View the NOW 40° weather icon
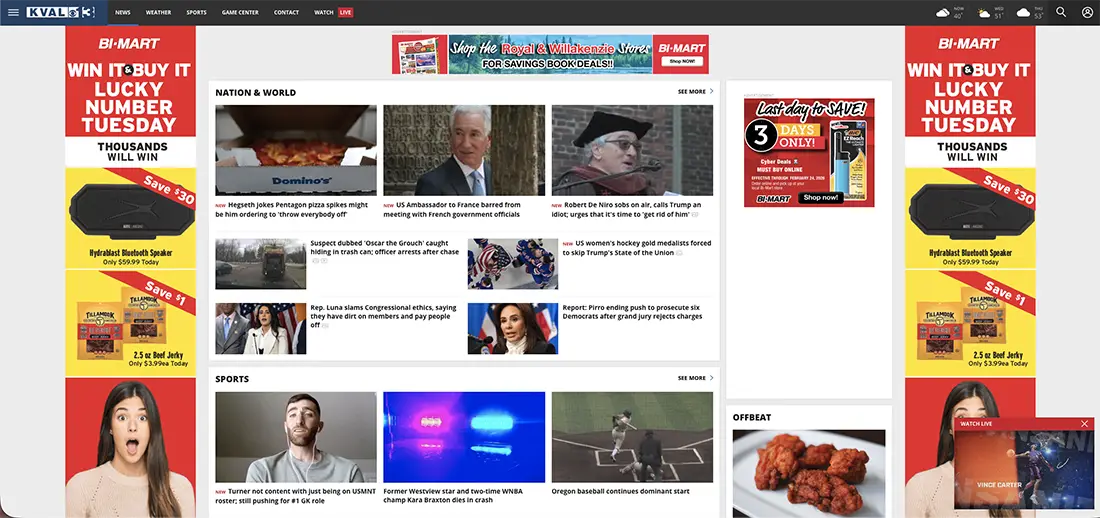This screenshot has width=1100, height=518. 943,13
